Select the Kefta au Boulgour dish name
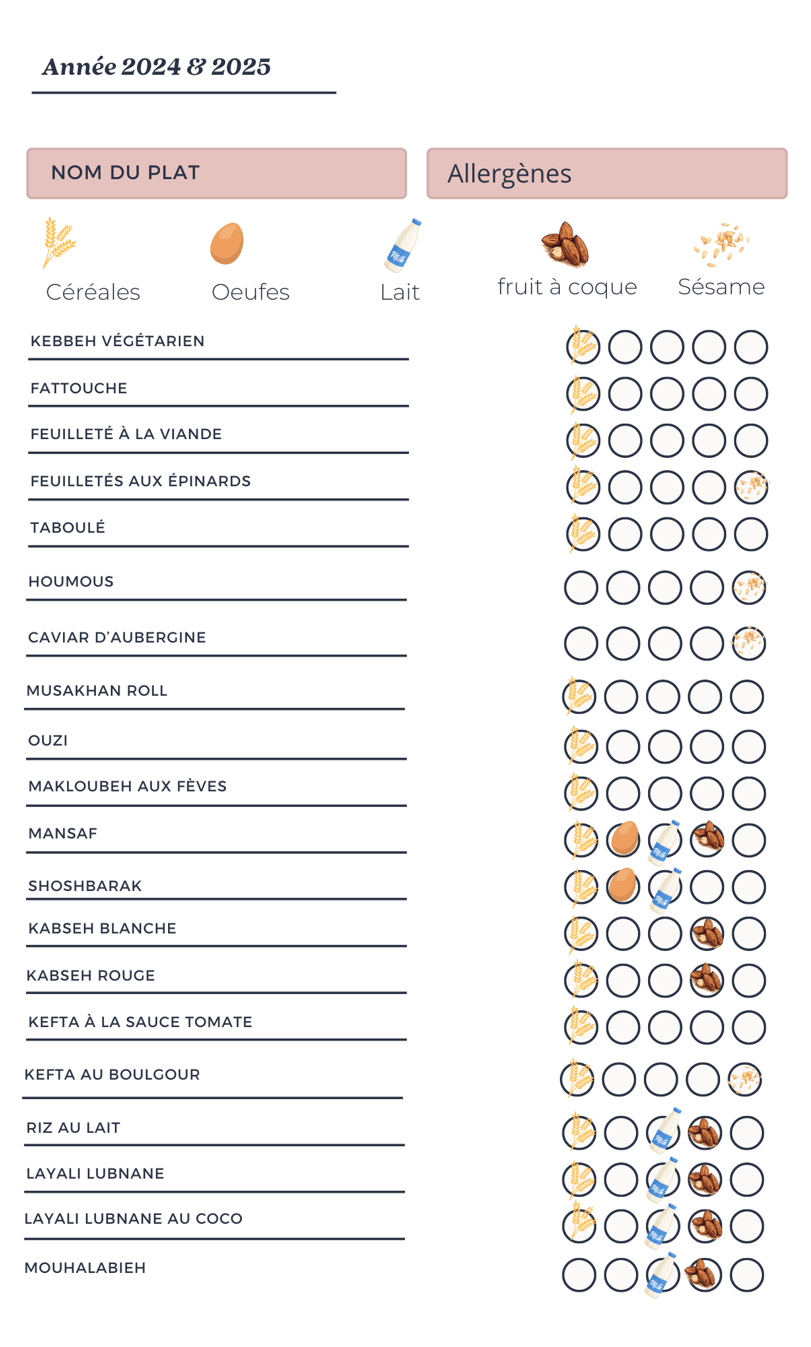This screenshot has width=811, height=1347. click(x=112, y=1075)
